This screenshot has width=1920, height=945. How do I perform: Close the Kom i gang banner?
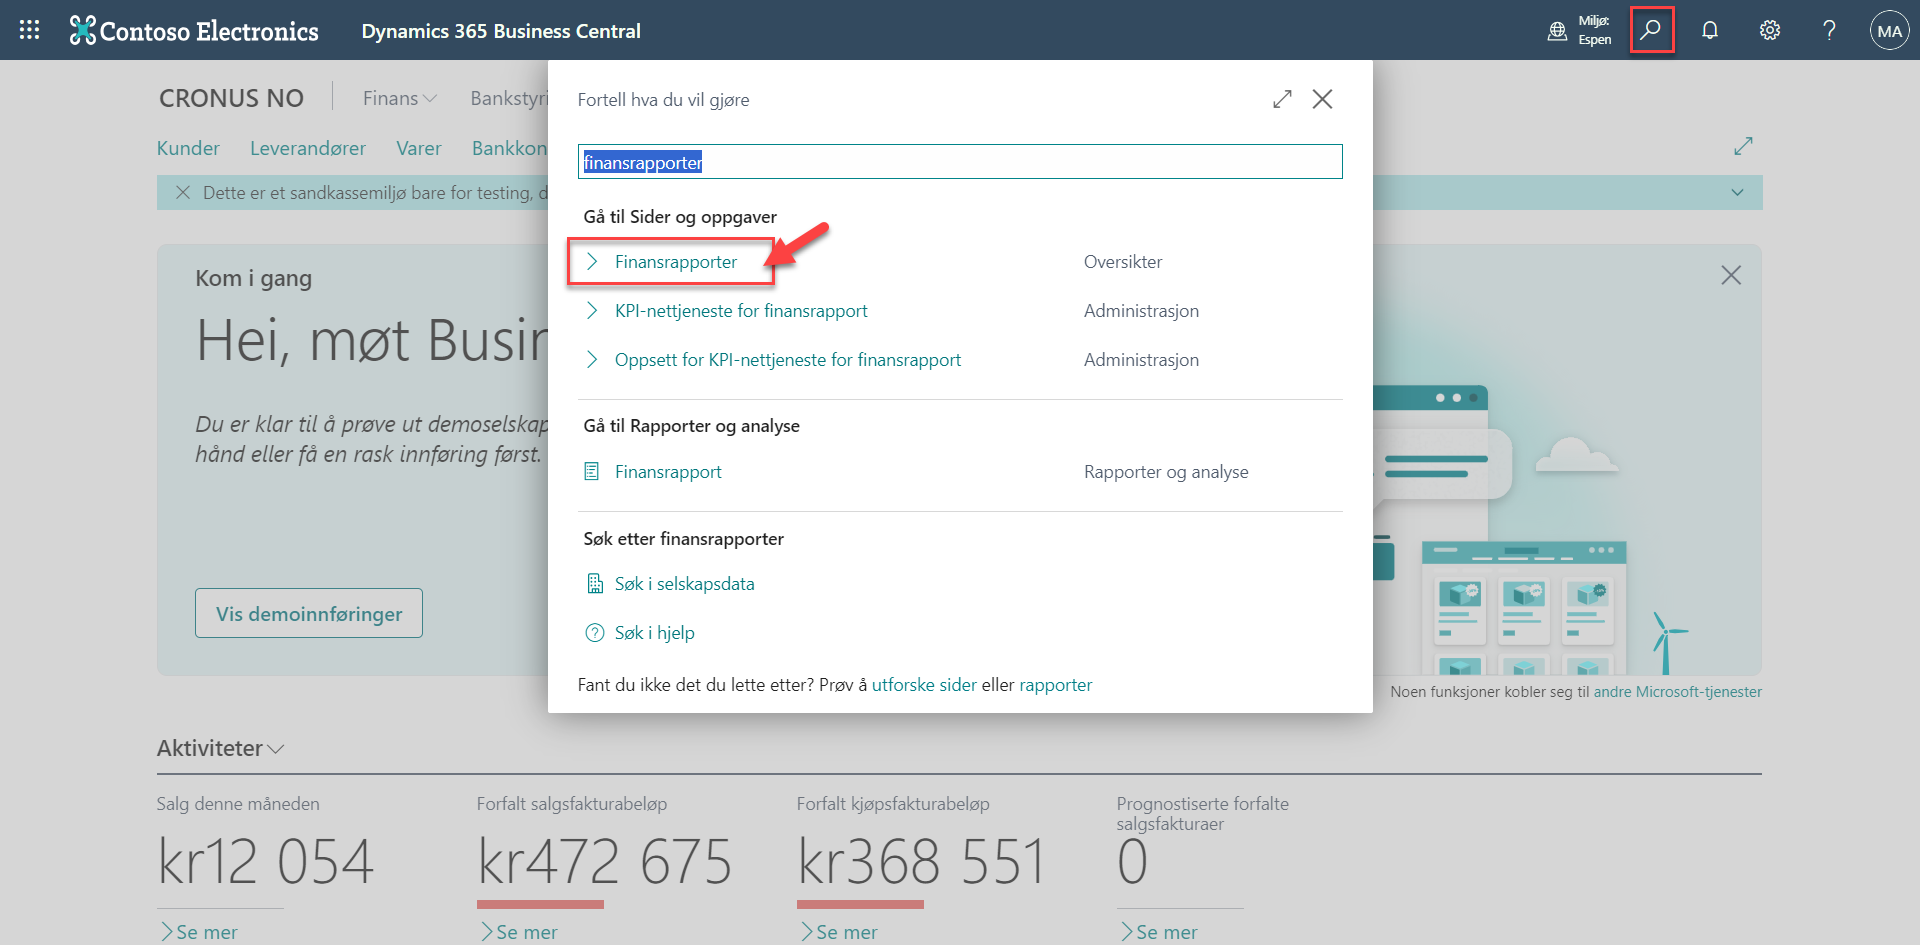[1731, 275]
